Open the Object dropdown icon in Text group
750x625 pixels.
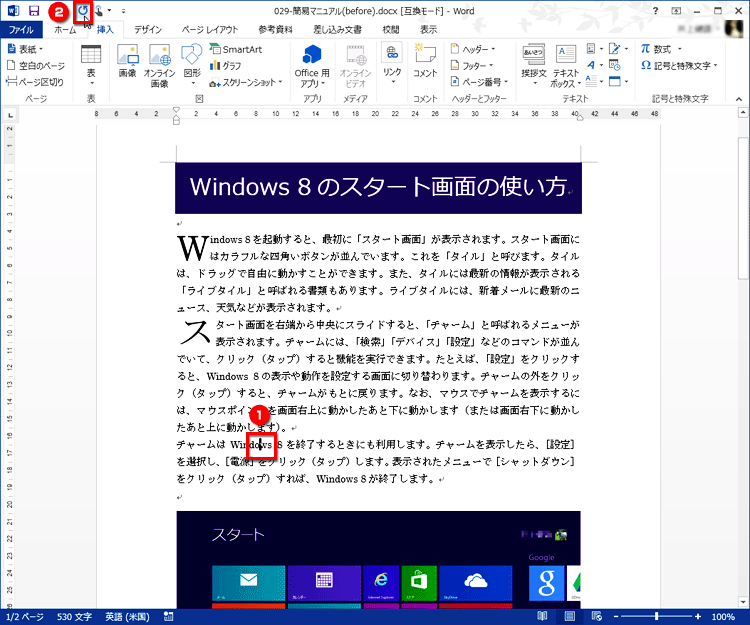click(618, 81)
